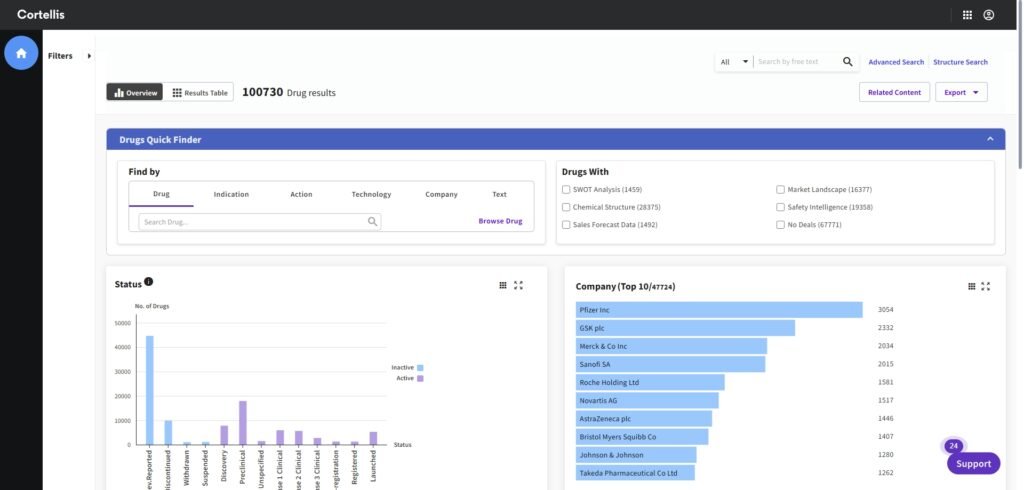
Task: Open the apps grid icon in header
Action: click(x=967, y=15)
